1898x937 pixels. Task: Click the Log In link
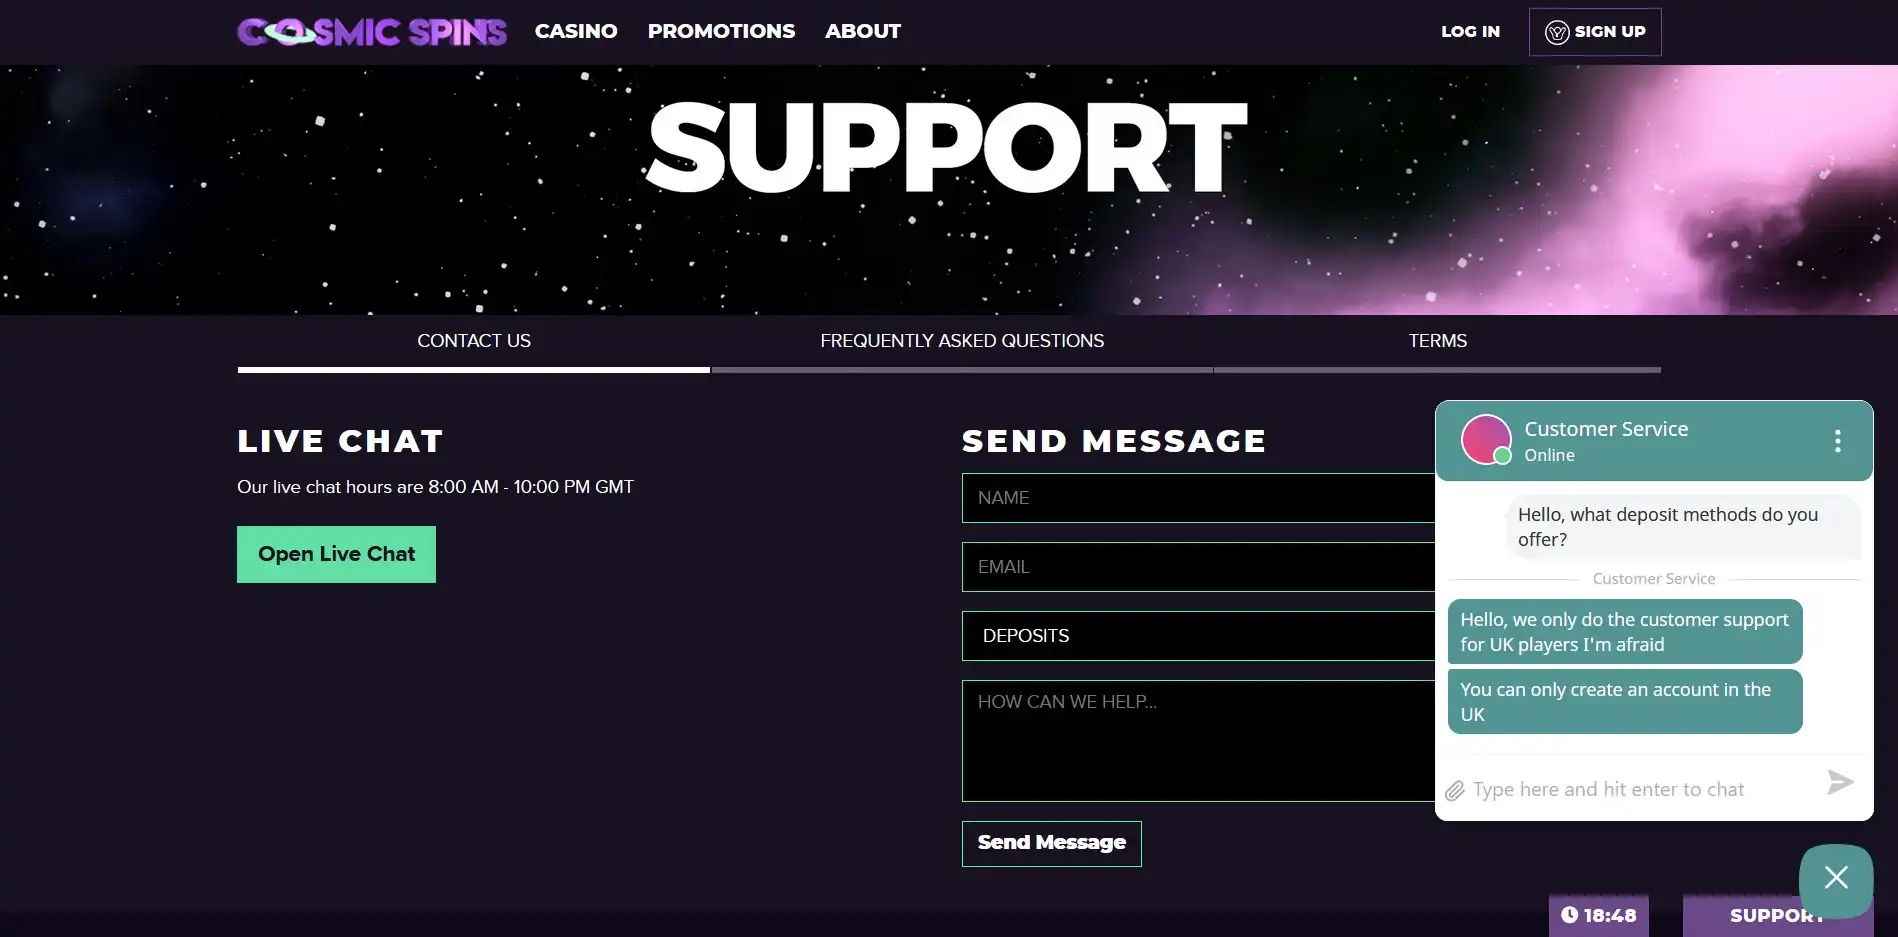[1470, 32]
